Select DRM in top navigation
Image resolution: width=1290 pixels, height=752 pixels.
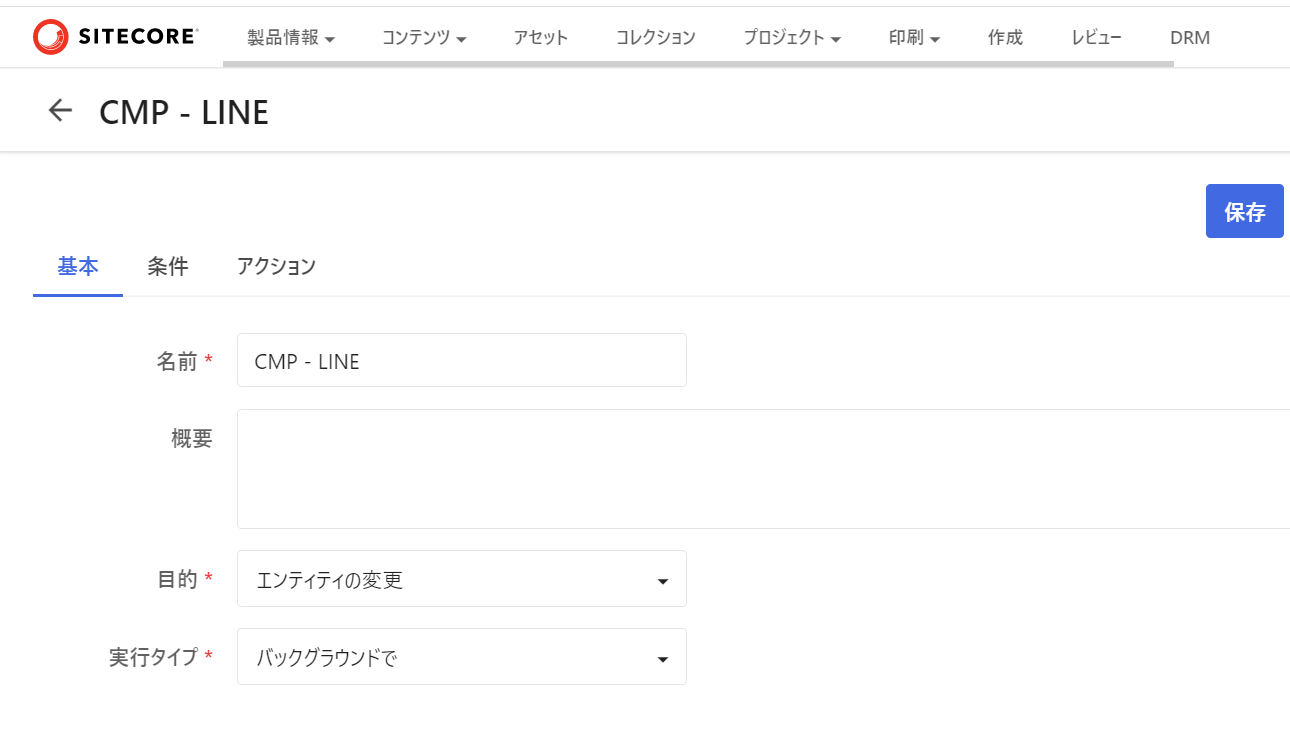tap(1190, 38)
